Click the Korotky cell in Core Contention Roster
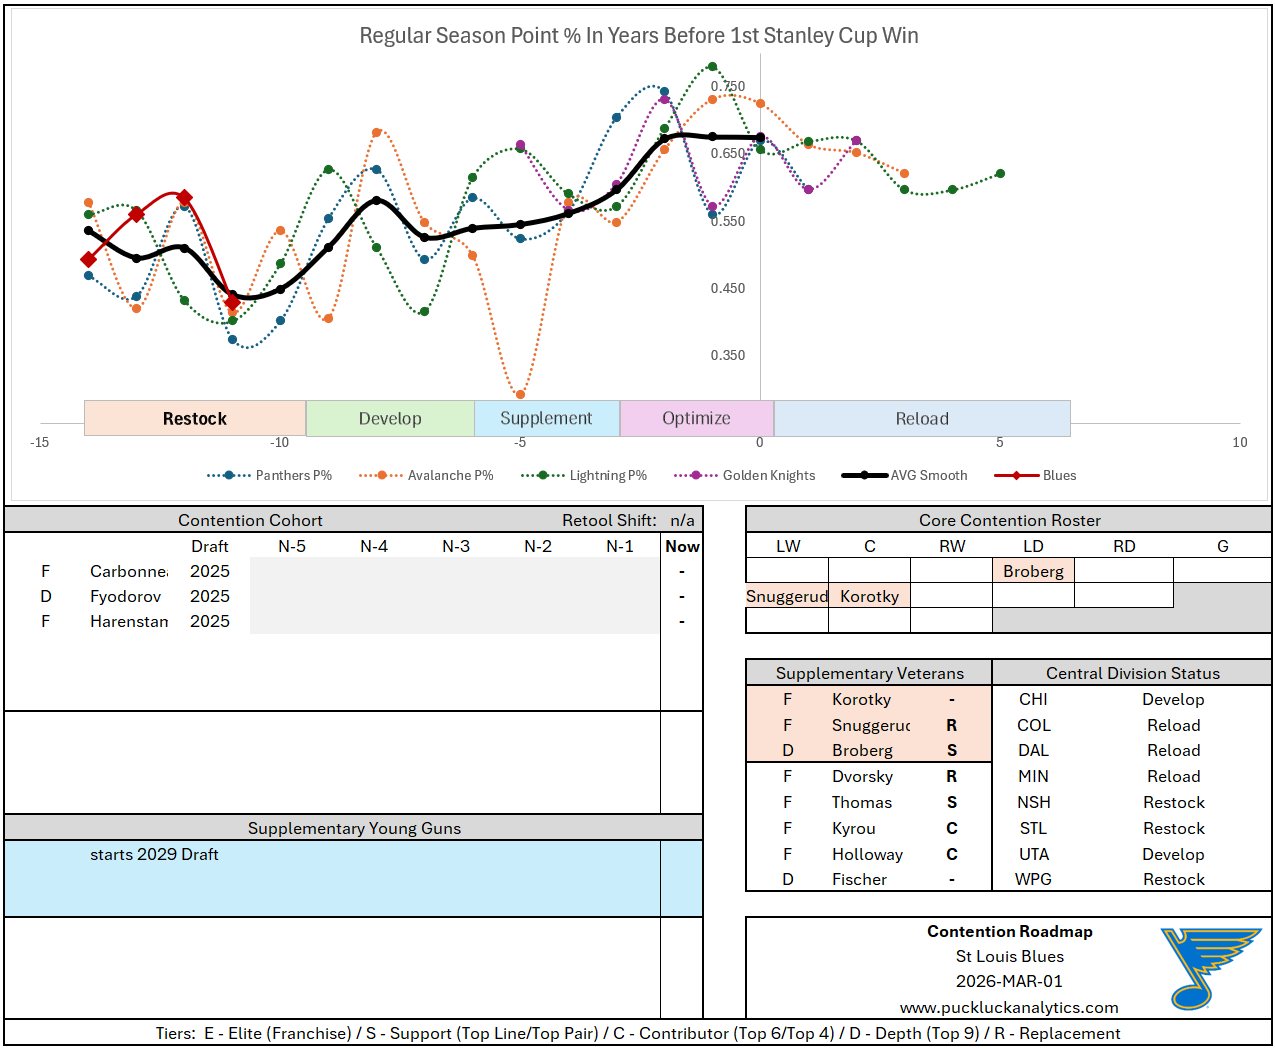This screenshot has width=1275, height=1048. coord(869,596)
